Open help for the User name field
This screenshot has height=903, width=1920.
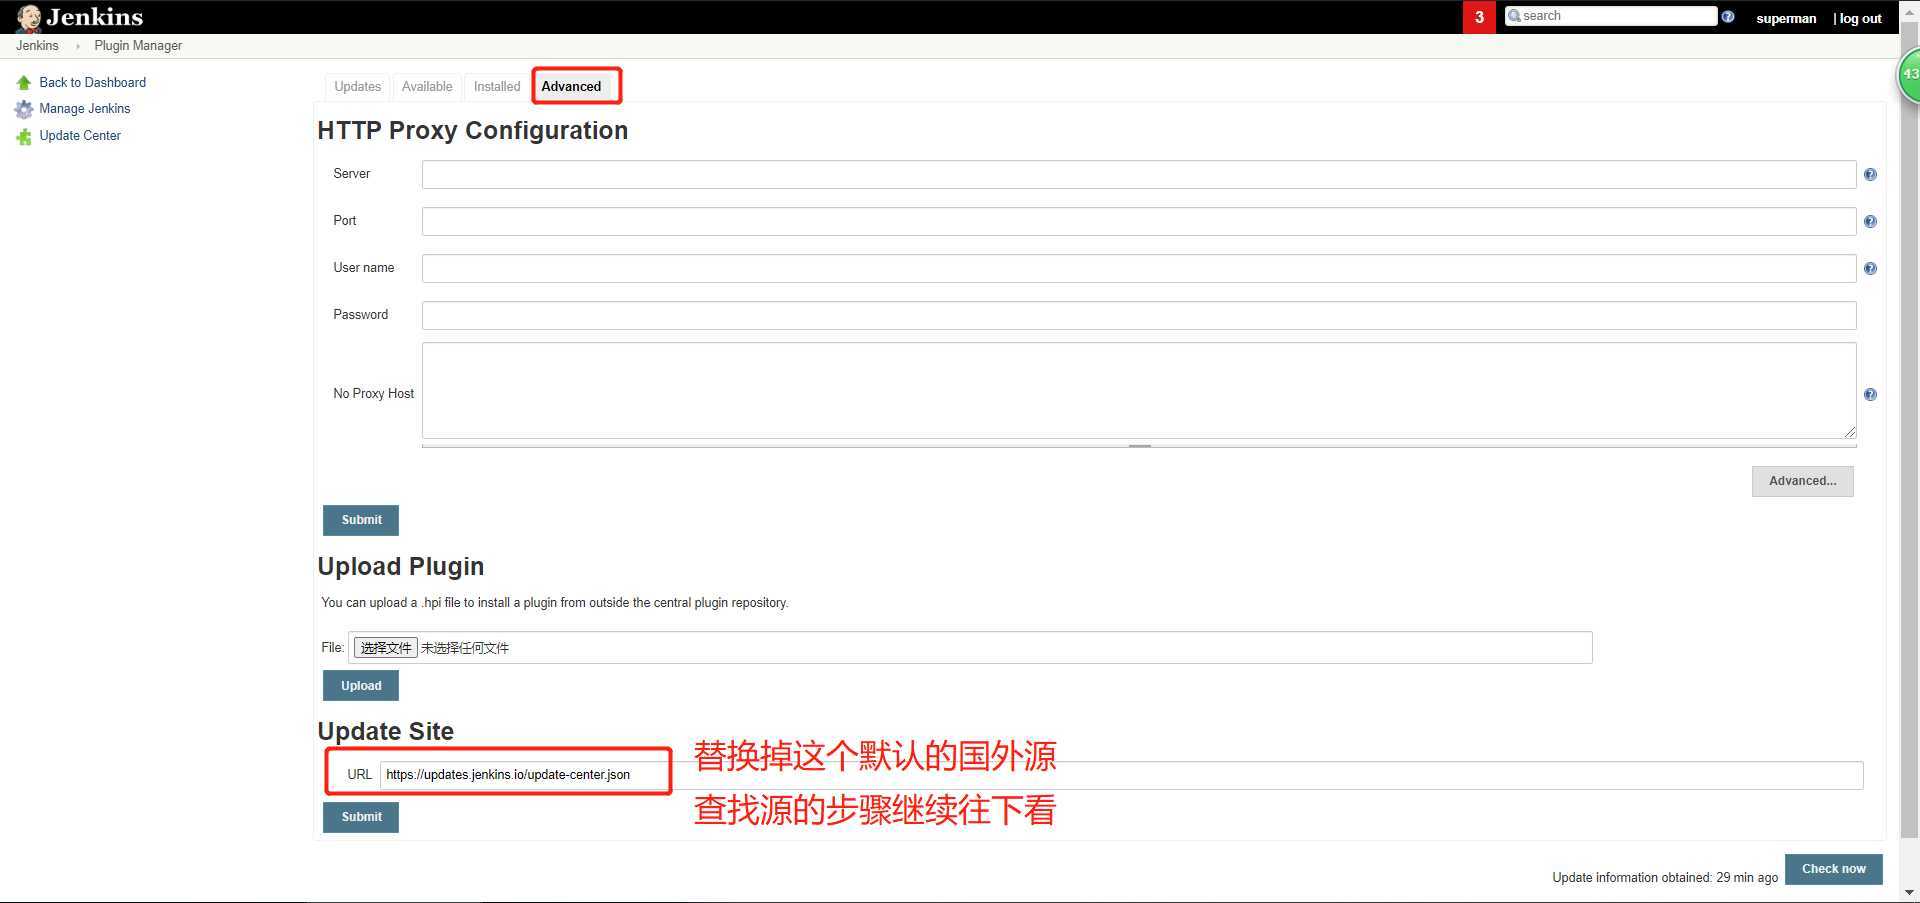(x=1870, y=269)
